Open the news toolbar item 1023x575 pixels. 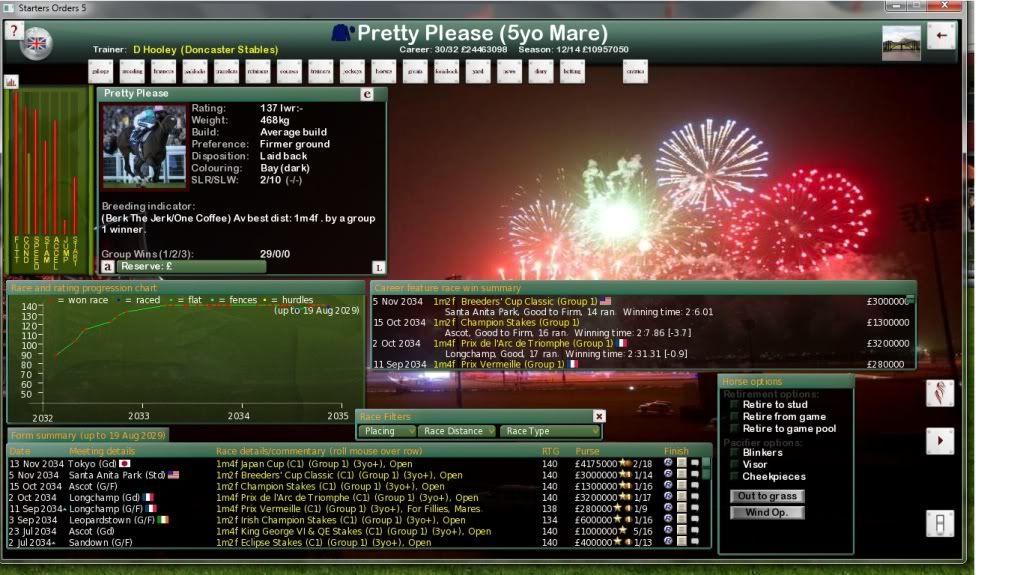(x=510, y=71)
